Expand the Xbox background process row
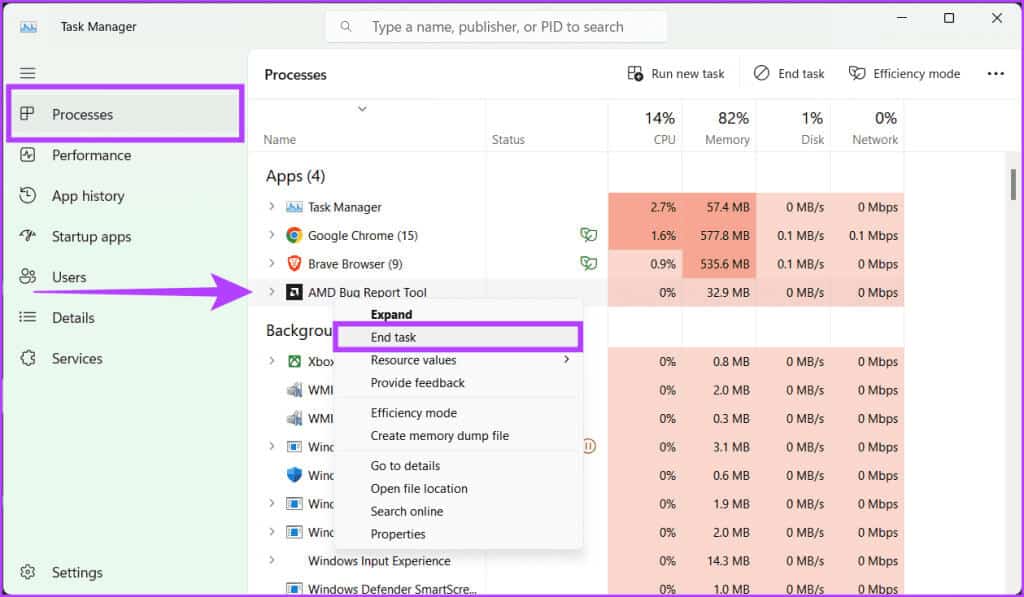This screenshot has height=597, width=1024. pyautogui.click(x=272, y=361)
